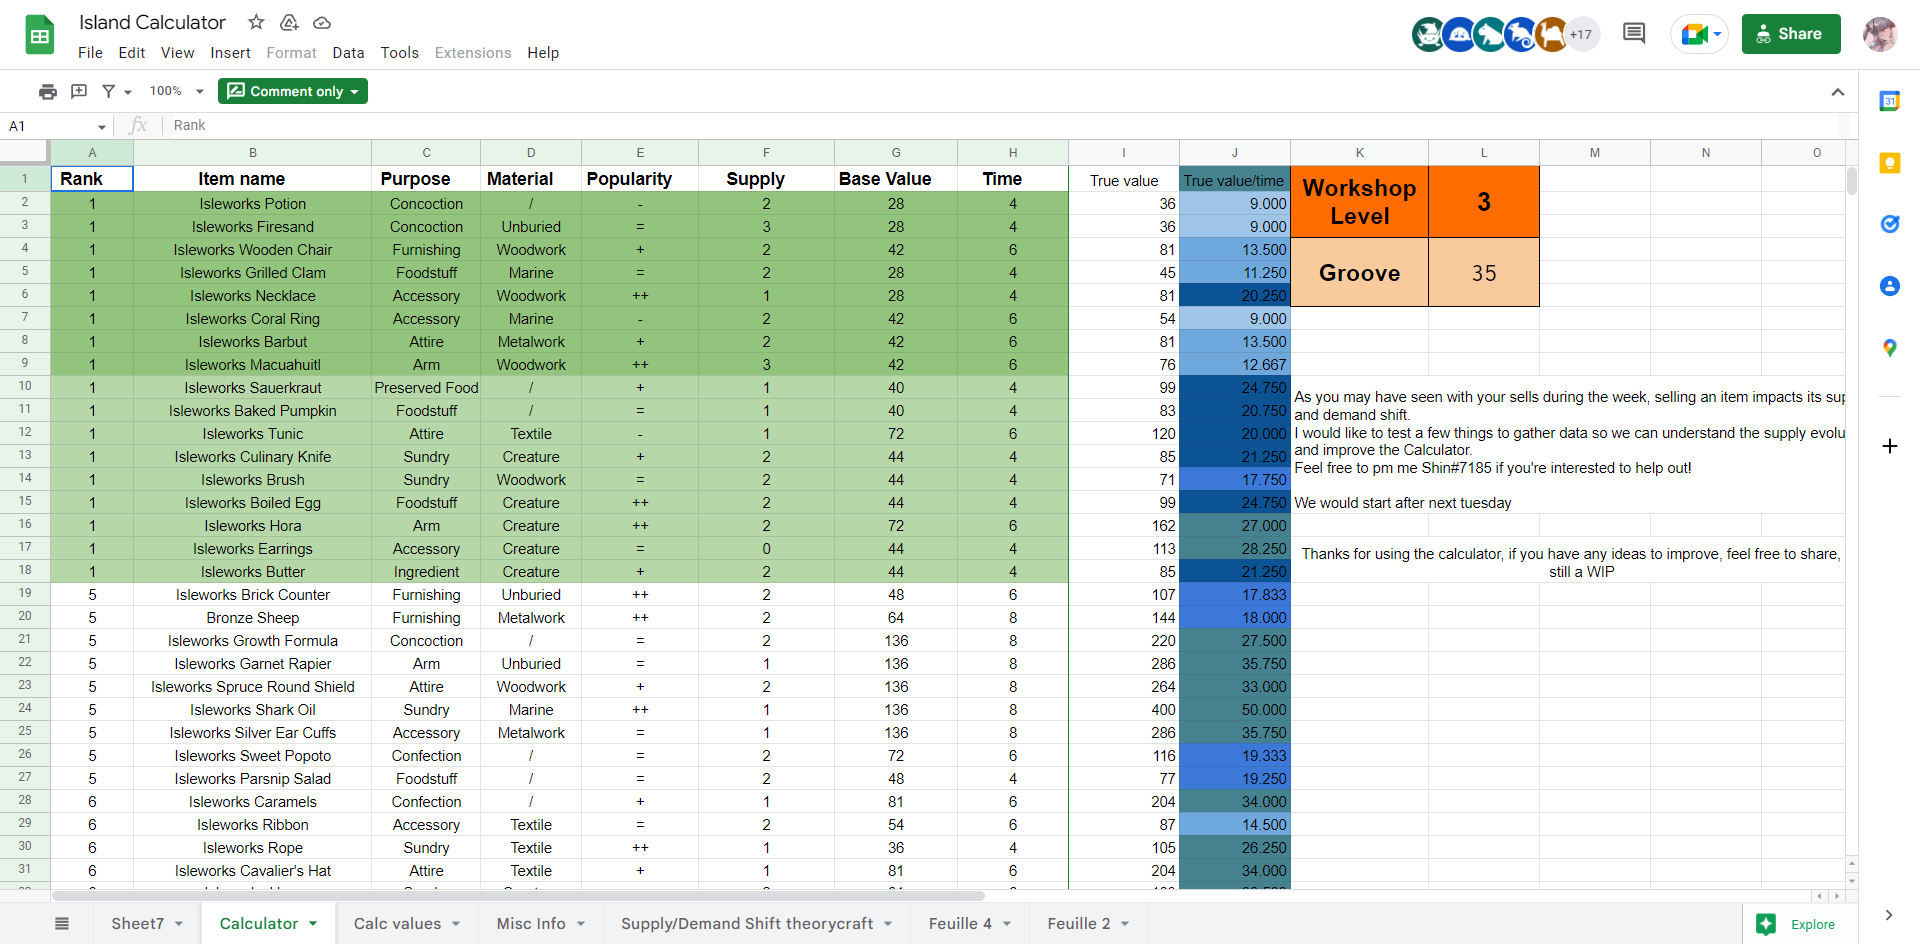Click the green Share button
Viewport: 1920px width, 944px height.
1791,34
